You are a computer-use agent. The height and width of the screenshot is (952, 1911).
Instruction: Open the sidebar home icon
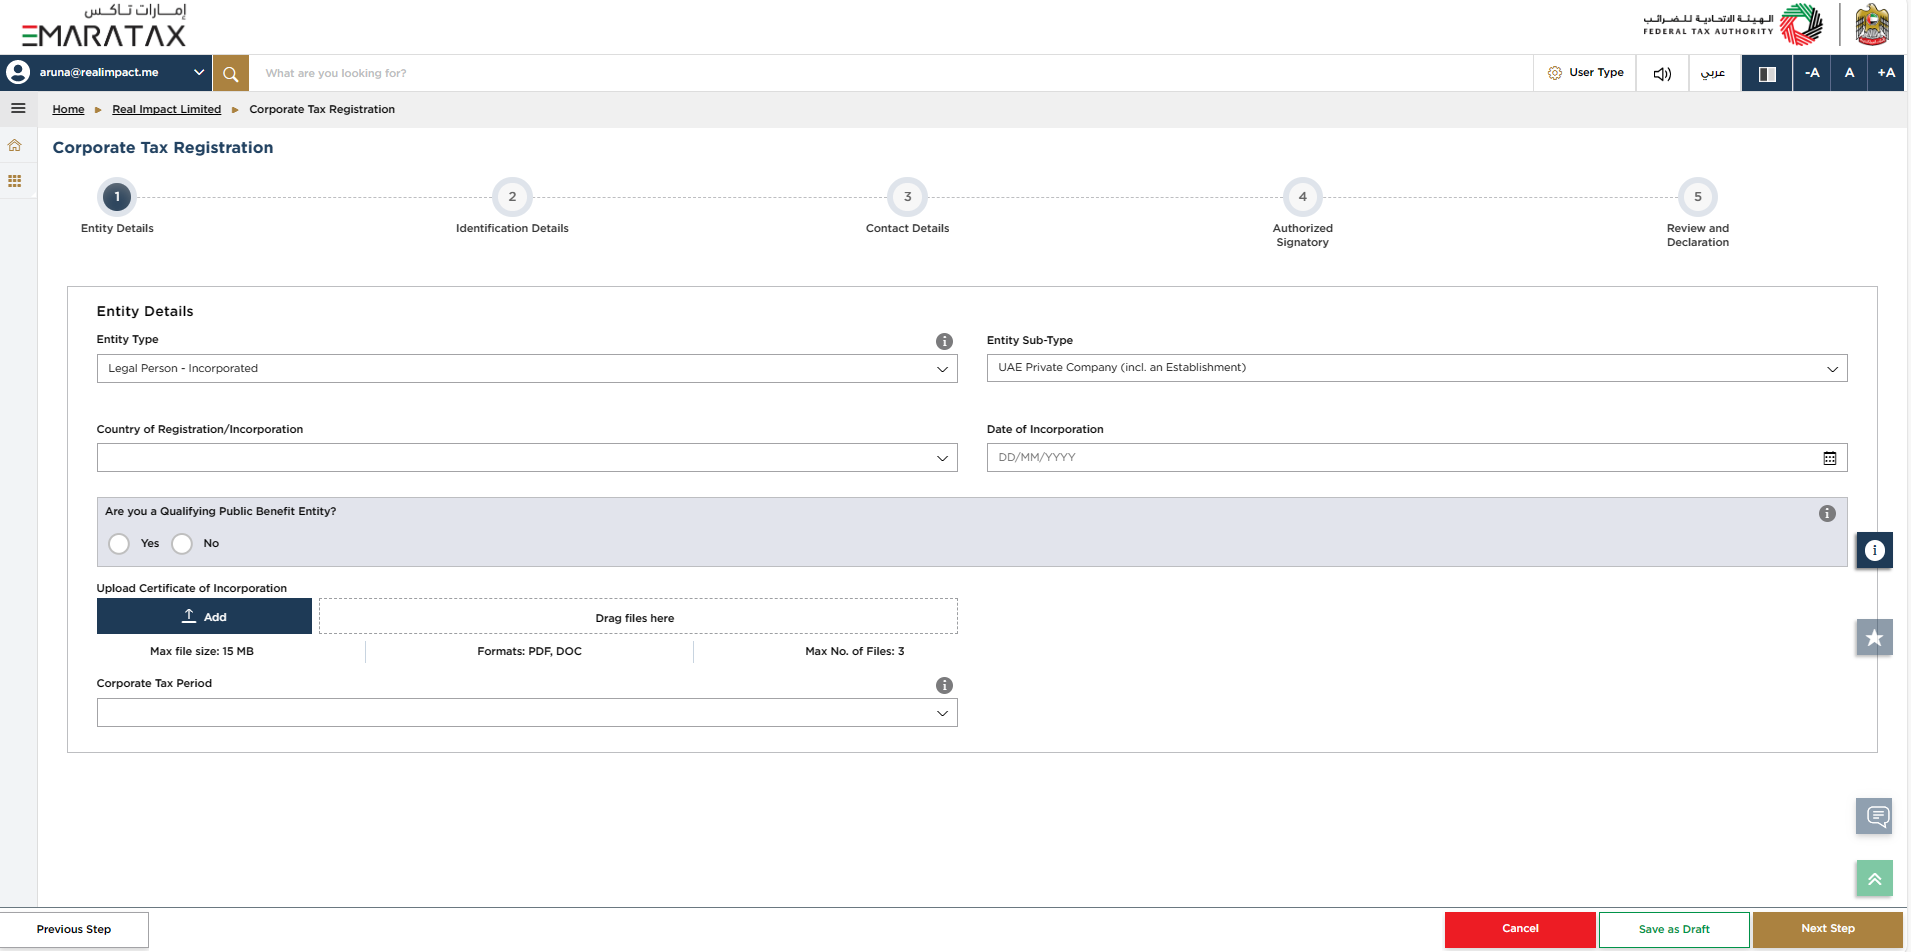point(15,146)
